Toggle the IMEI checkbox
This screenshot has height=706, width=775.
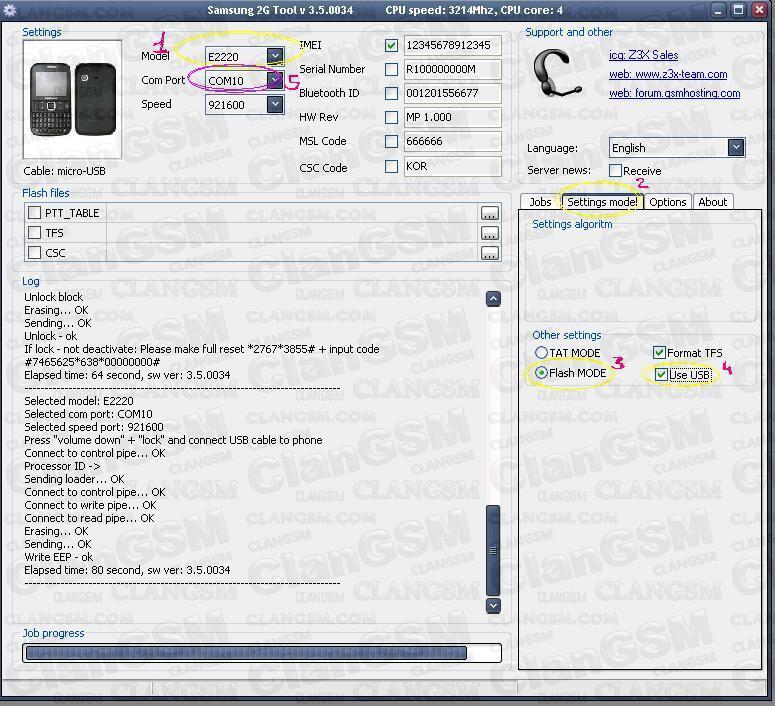[391, 45]
